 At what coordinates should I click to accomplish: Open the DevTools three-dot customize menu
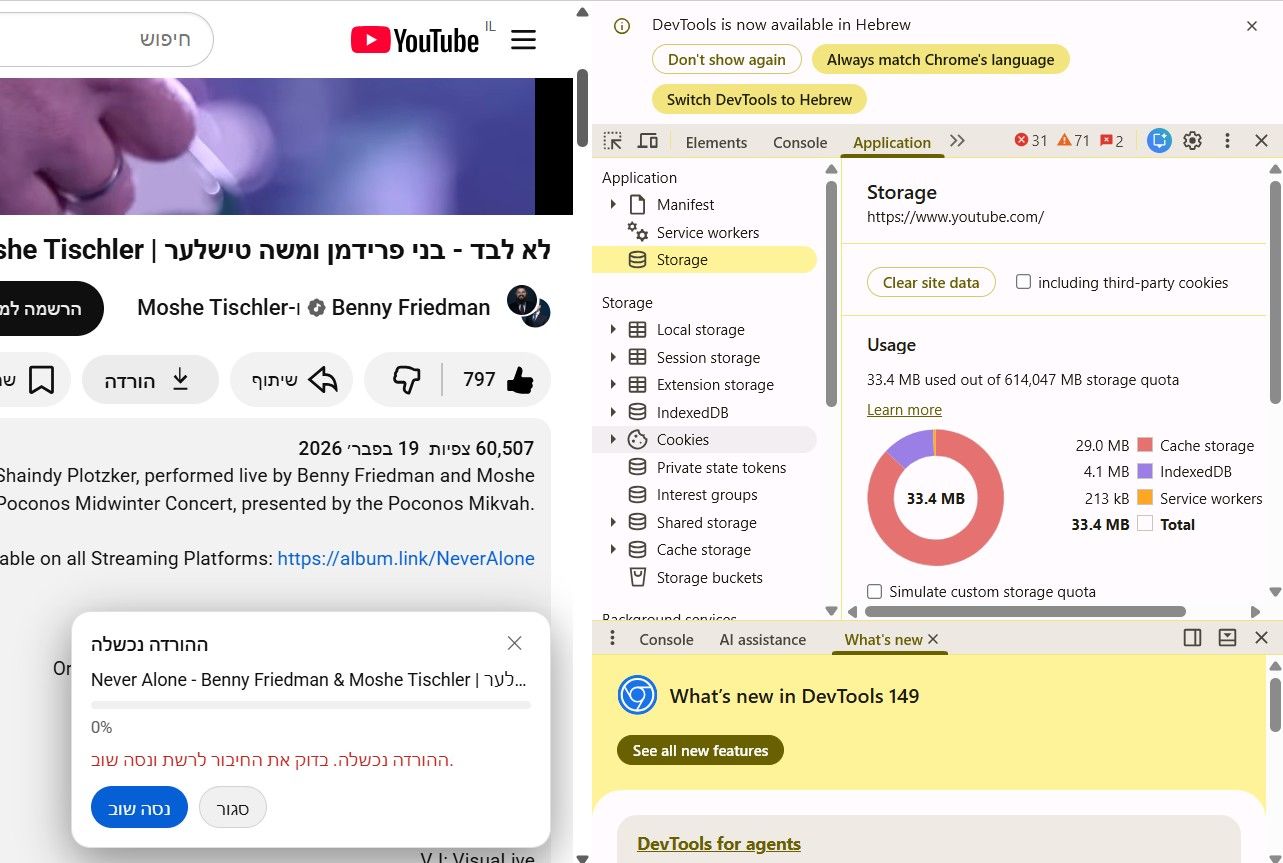[x=1227, y=141]
